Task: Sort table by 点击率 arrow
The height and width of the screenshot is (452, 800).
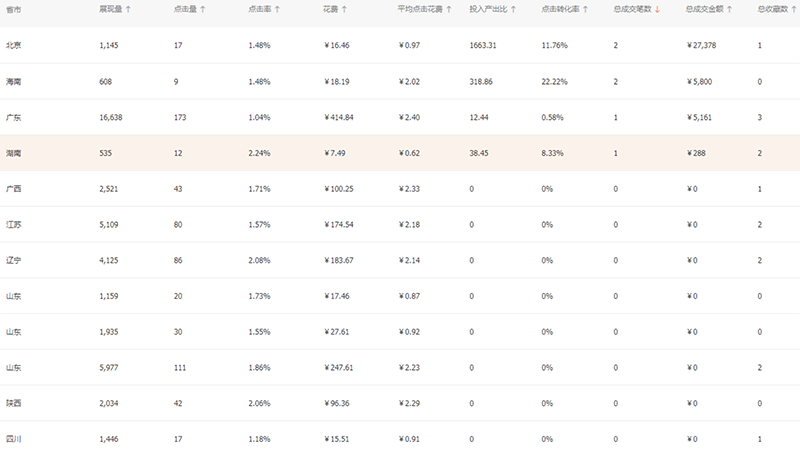Action: pyautogui.click(x=277, y=9)
